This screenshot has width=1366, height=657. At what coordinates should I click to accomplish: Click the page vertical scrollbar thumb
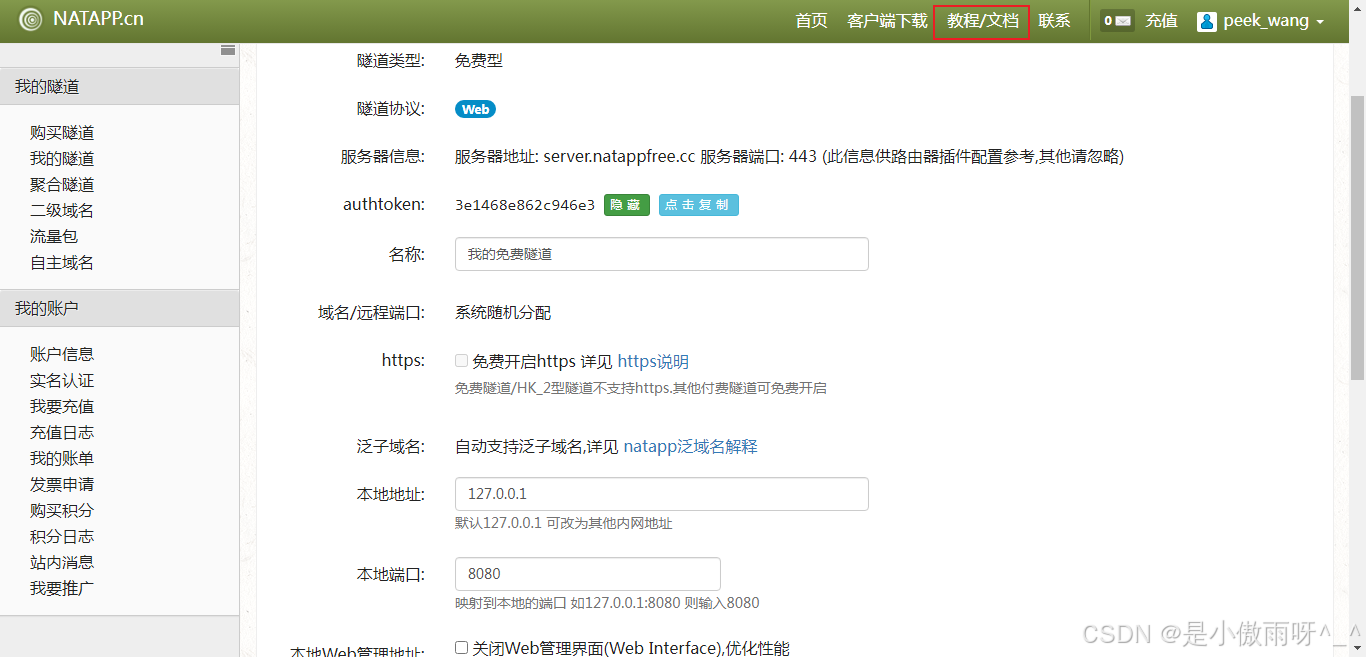(x=1357, y=238)
